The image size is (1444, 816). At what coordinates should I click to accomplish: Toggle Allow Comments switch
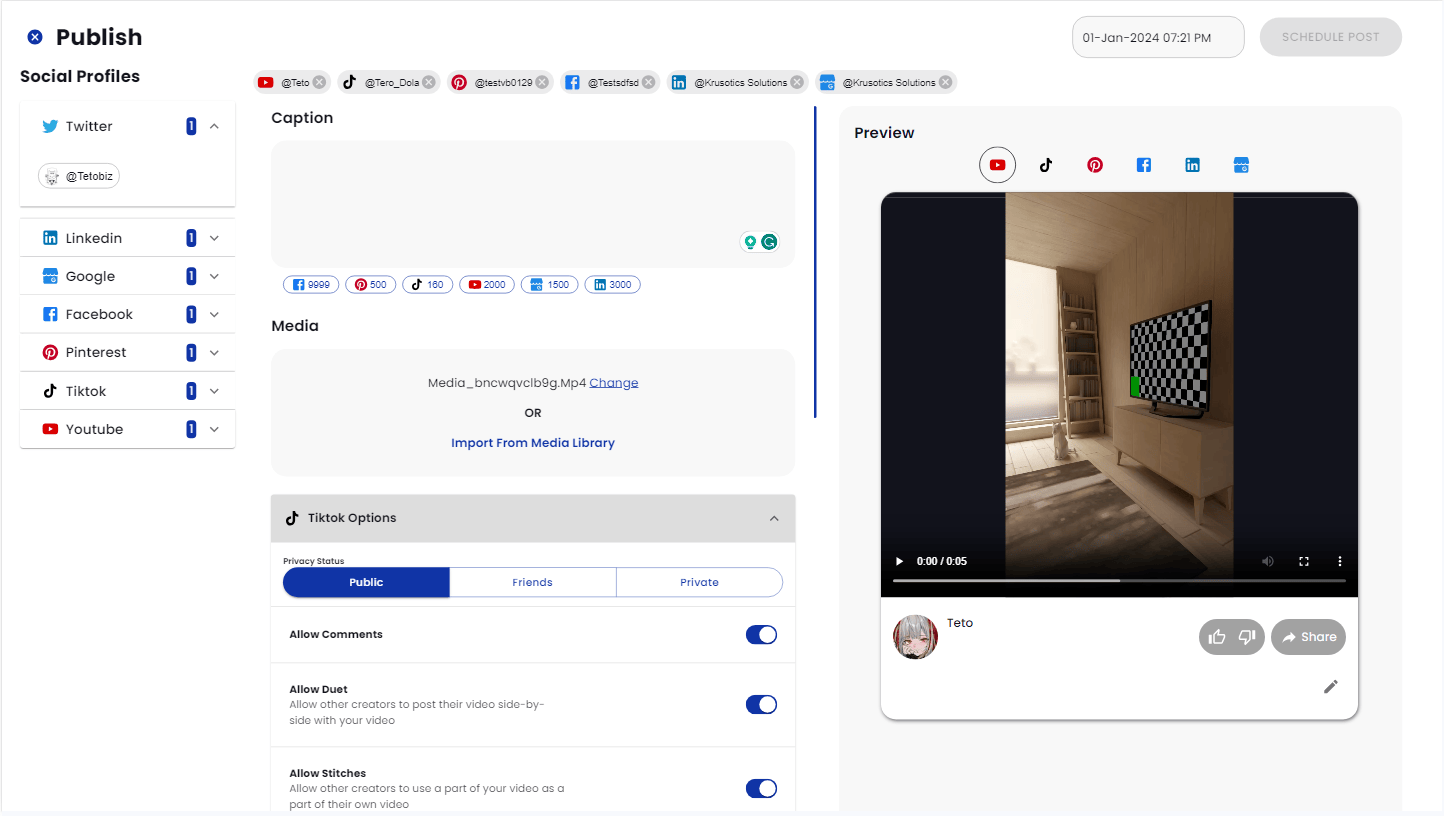pos(761,635)
